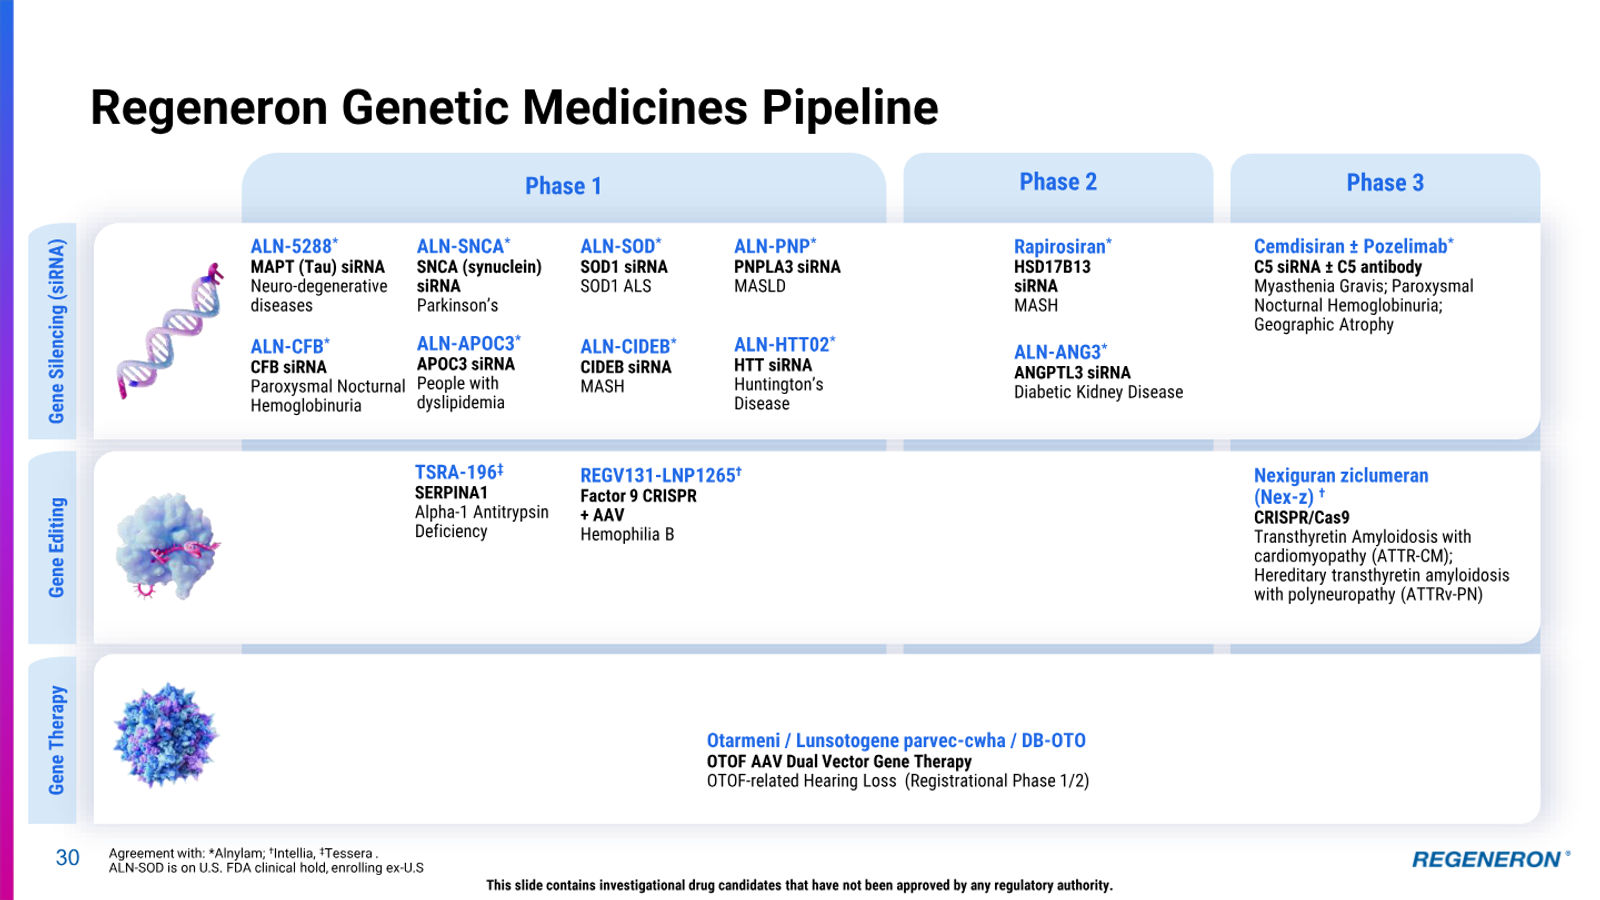The width and height of the screenshot is (1600, 900).
Task: Click the REGV131-LNP1265 candidate name
Action: [x=660, y=475]
